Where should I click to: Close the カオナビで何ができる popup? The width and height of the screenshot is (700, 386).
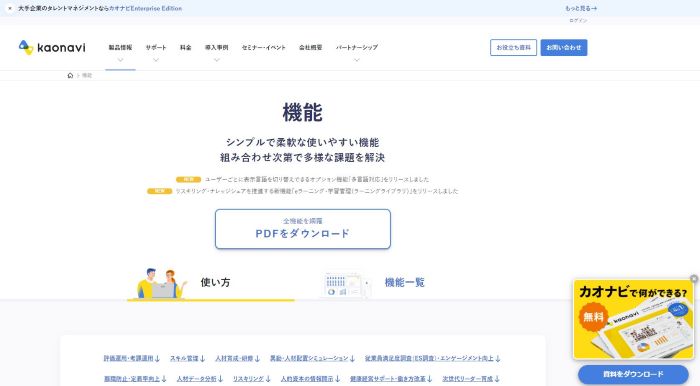pos(694,278)
